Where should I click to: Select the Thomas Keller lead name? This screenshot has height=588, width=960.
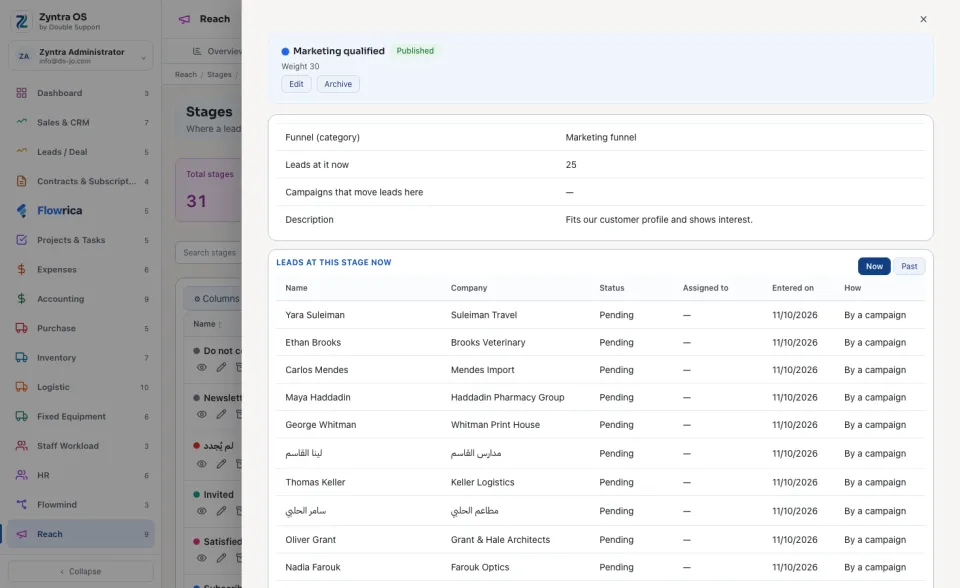315,483
